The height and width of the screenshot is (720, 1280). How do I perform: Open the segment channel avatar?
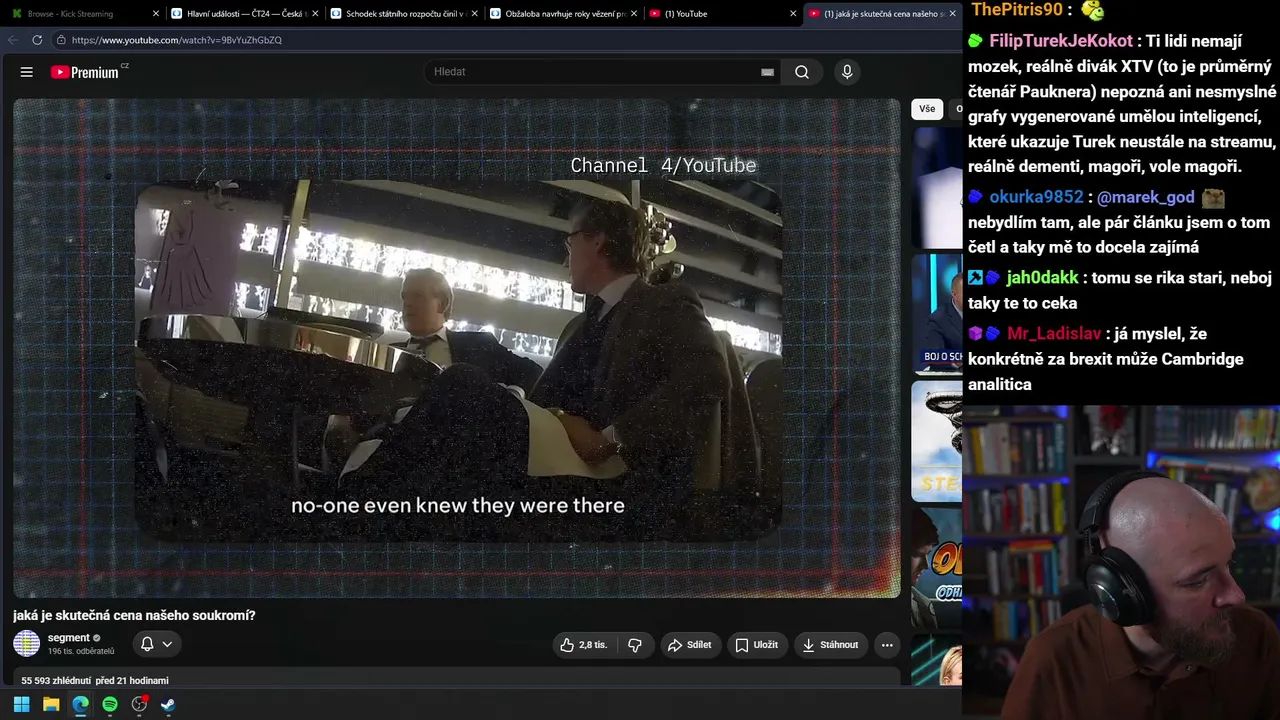27,644
